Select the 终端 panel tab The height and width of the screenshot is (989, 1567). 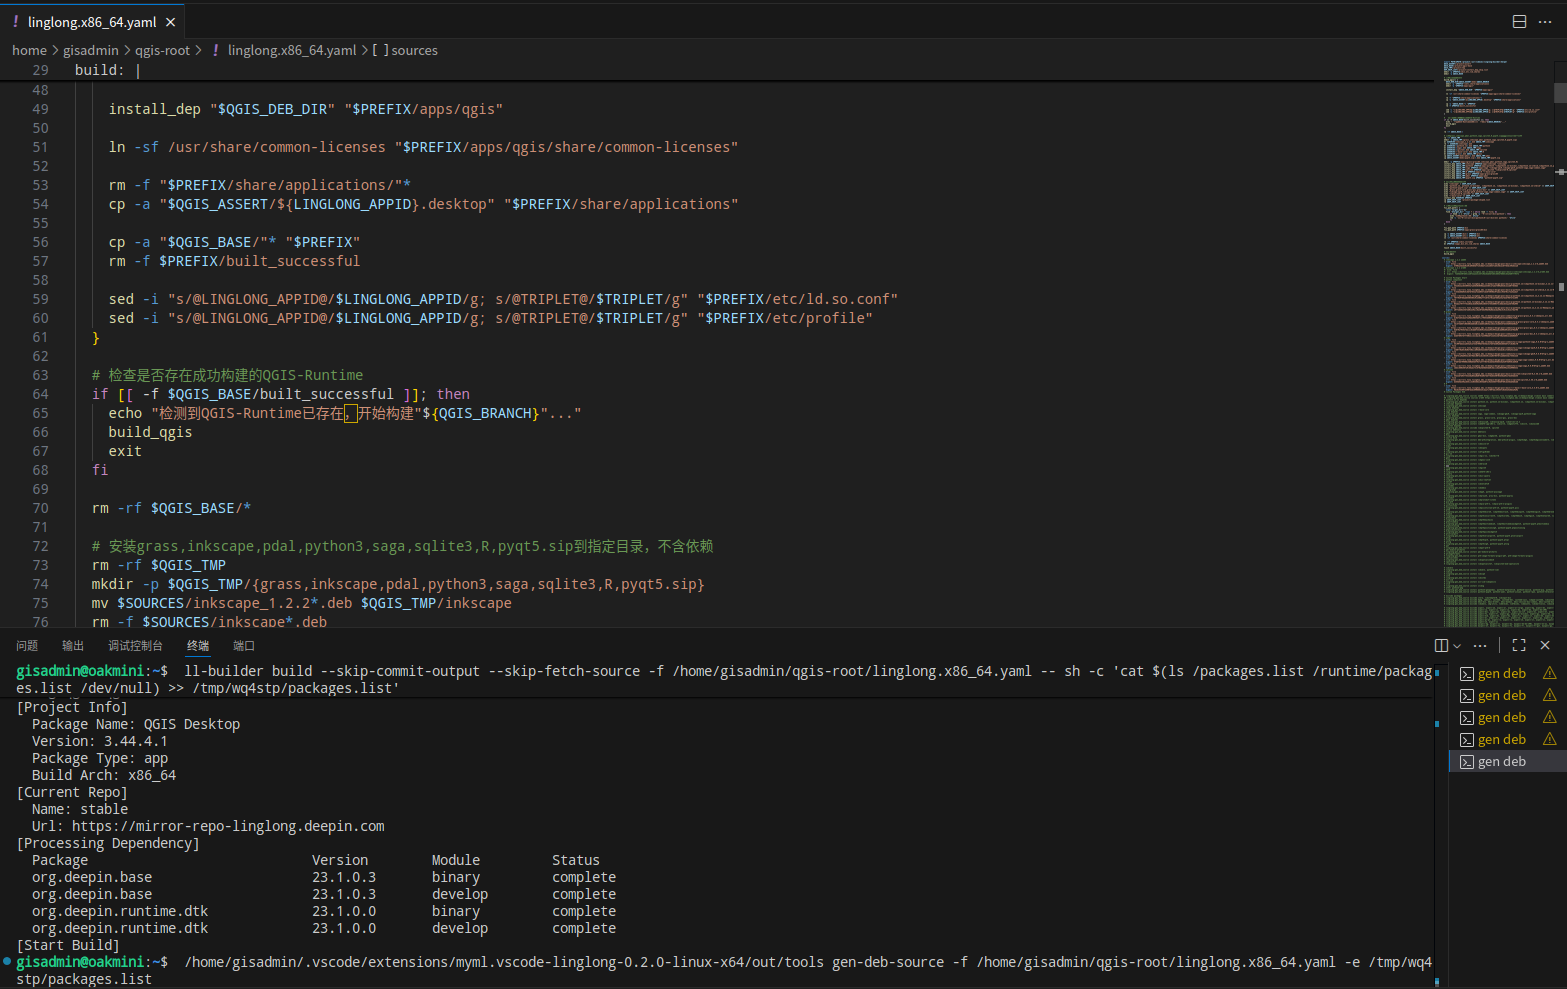pyautogui.click(x=198, y=646)
